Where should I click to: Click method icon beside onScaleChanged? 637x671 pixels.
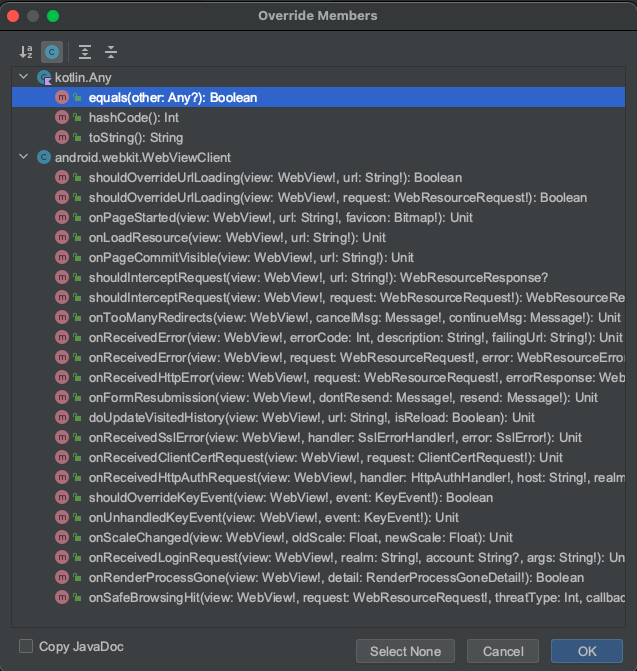[x=62, y=537]
